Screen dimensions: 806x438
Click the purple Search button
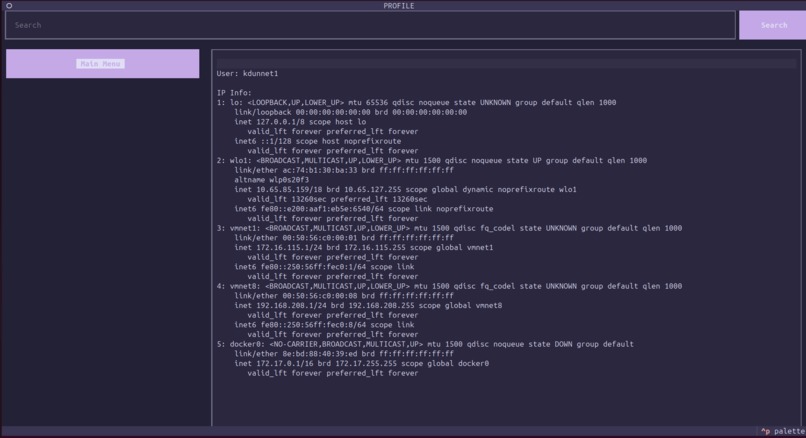pyautogui.click(x=773, y=25)
